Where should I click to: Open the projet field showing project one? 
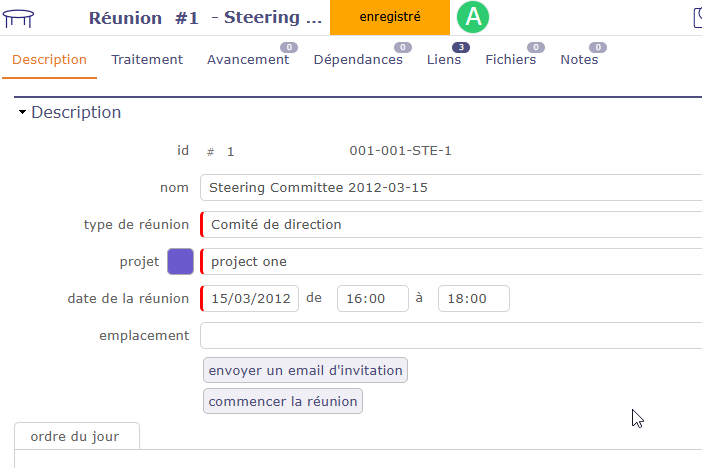click(452, 262)
